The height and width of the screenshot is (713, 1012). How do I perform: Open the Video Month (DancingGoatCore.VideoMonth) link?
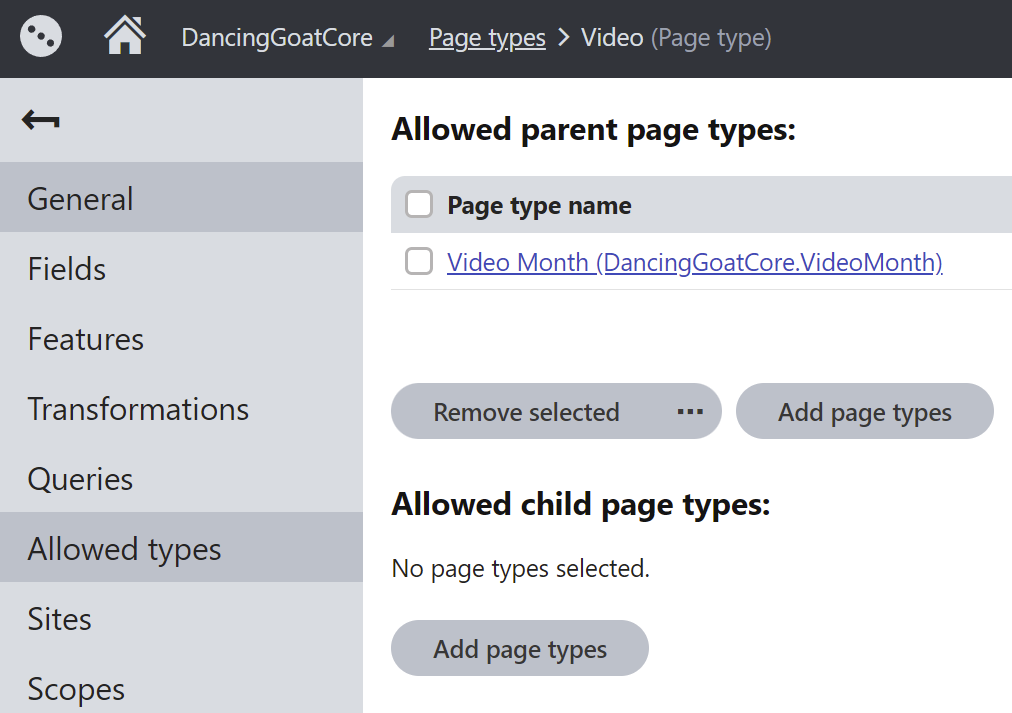point(694,262)
